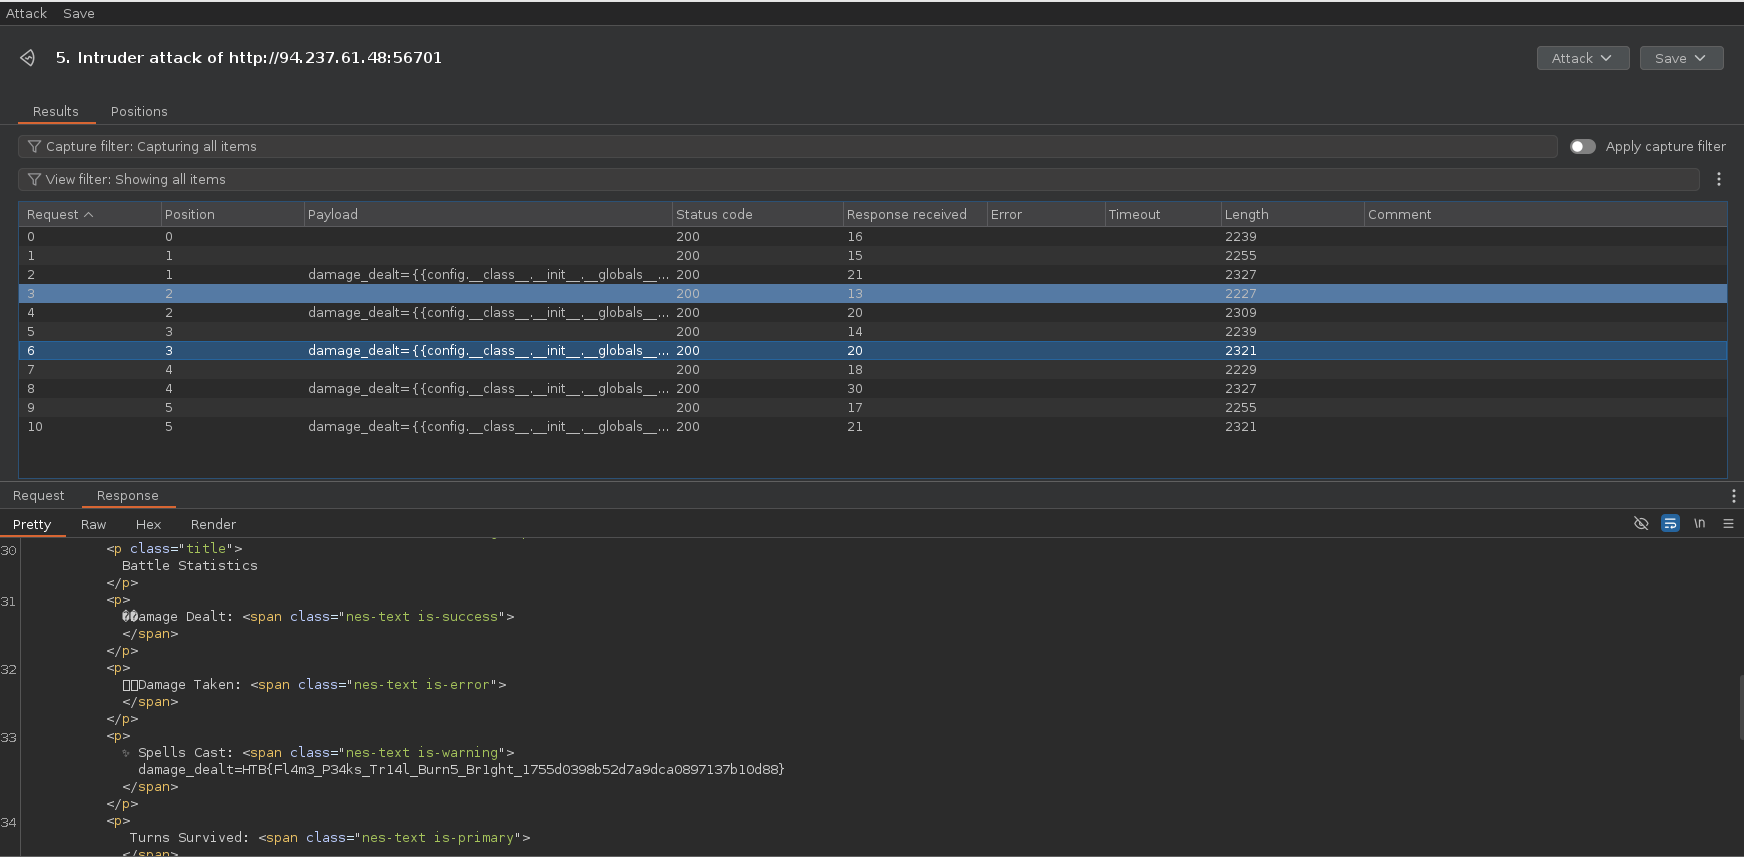
Task: Open the Save menu in menu bar
Action: (x=79, y=13)
